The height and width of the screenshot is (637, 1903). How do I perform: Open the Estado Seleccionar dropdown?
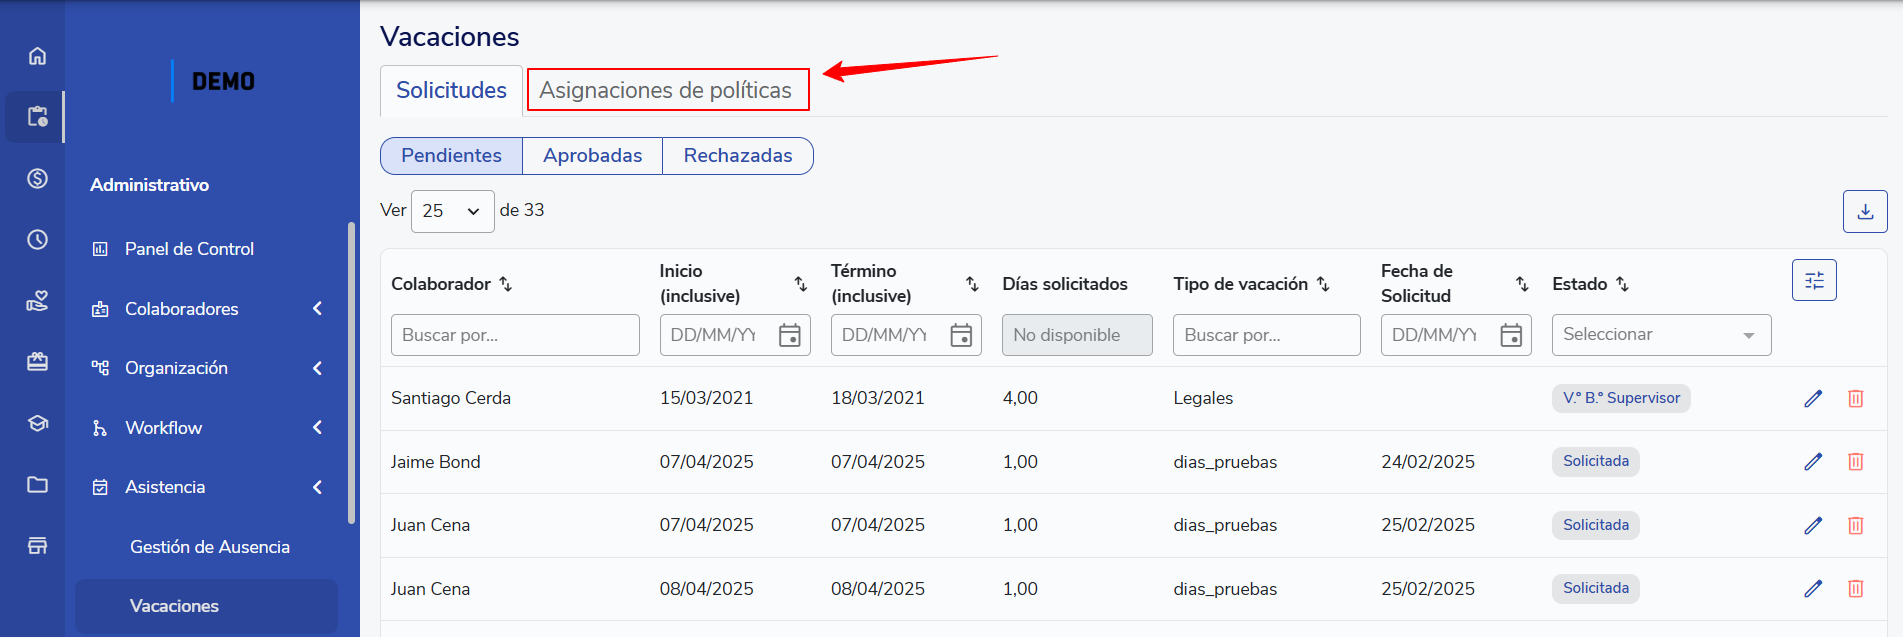[x=1661, y=335]
